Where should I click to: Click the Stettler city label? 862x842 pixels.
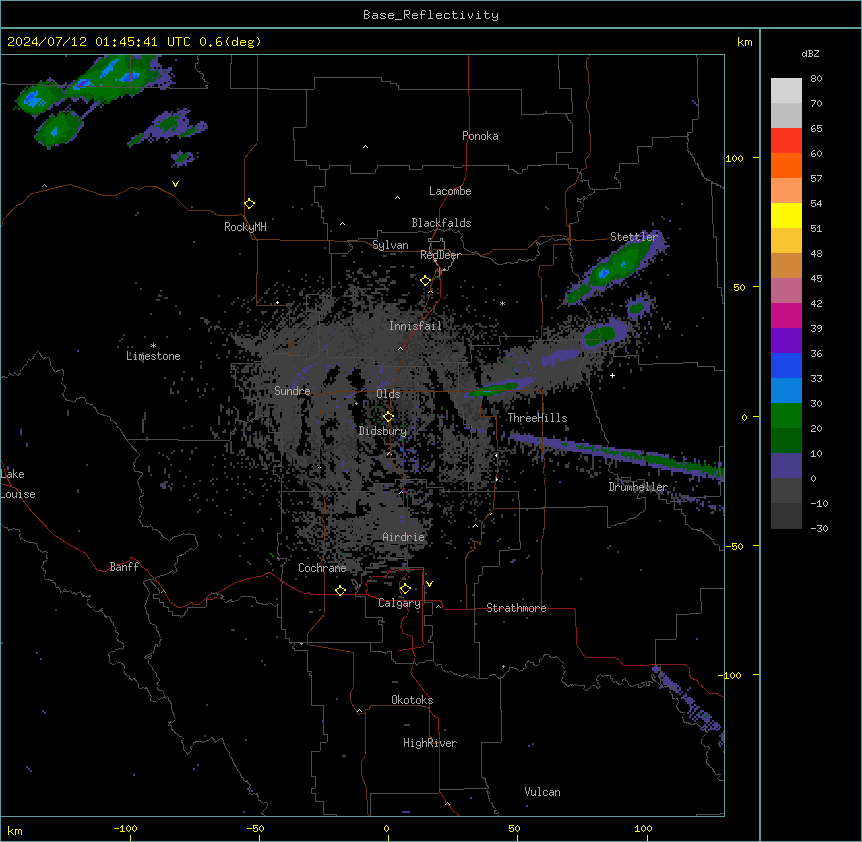click(x=634, y=237)
